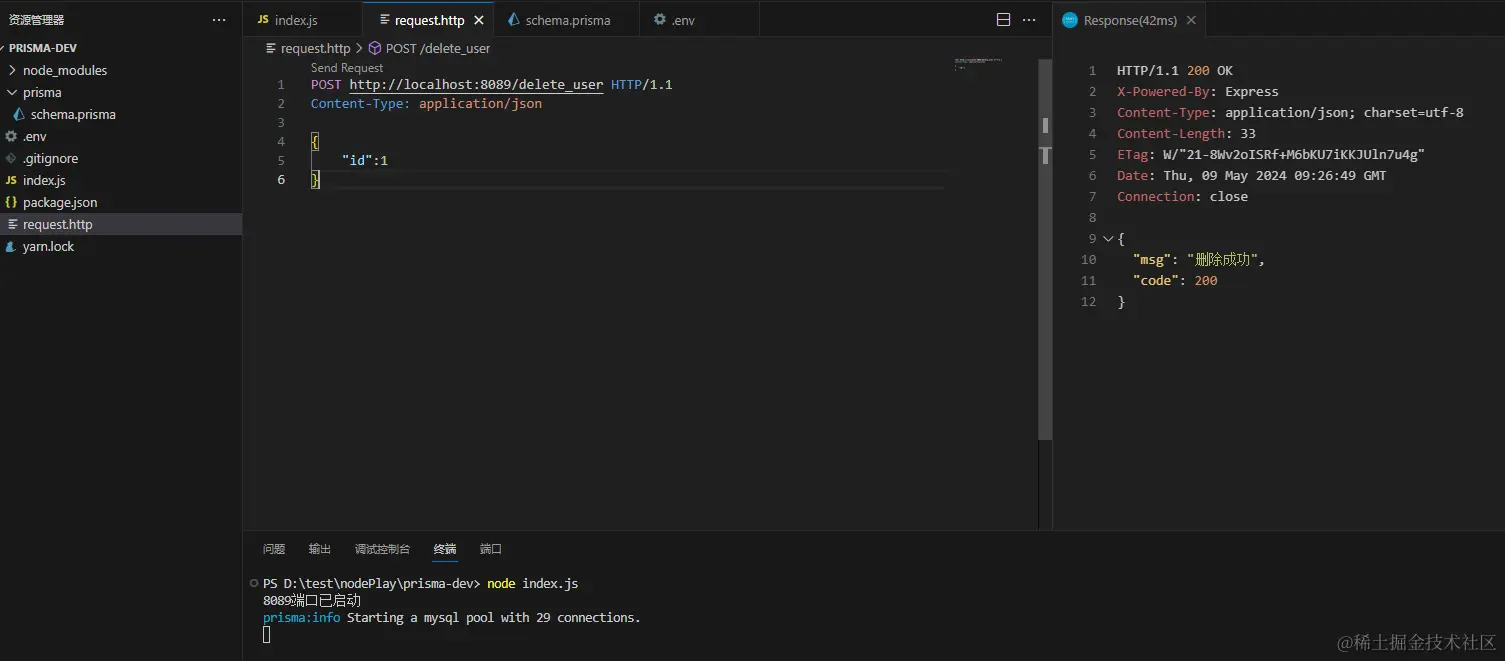This screenshot has width=1505, height=661.
Task: Click the node index.js terminal command
Action: click(532, 584)
